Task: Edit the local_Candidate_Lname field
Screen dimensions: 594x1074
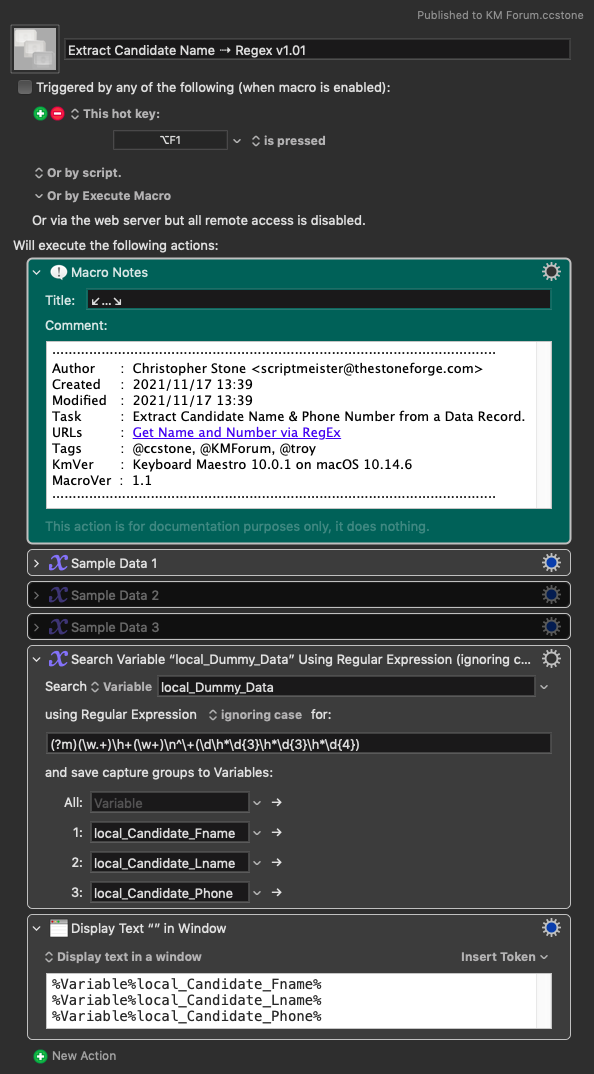Action: (169, 863)
